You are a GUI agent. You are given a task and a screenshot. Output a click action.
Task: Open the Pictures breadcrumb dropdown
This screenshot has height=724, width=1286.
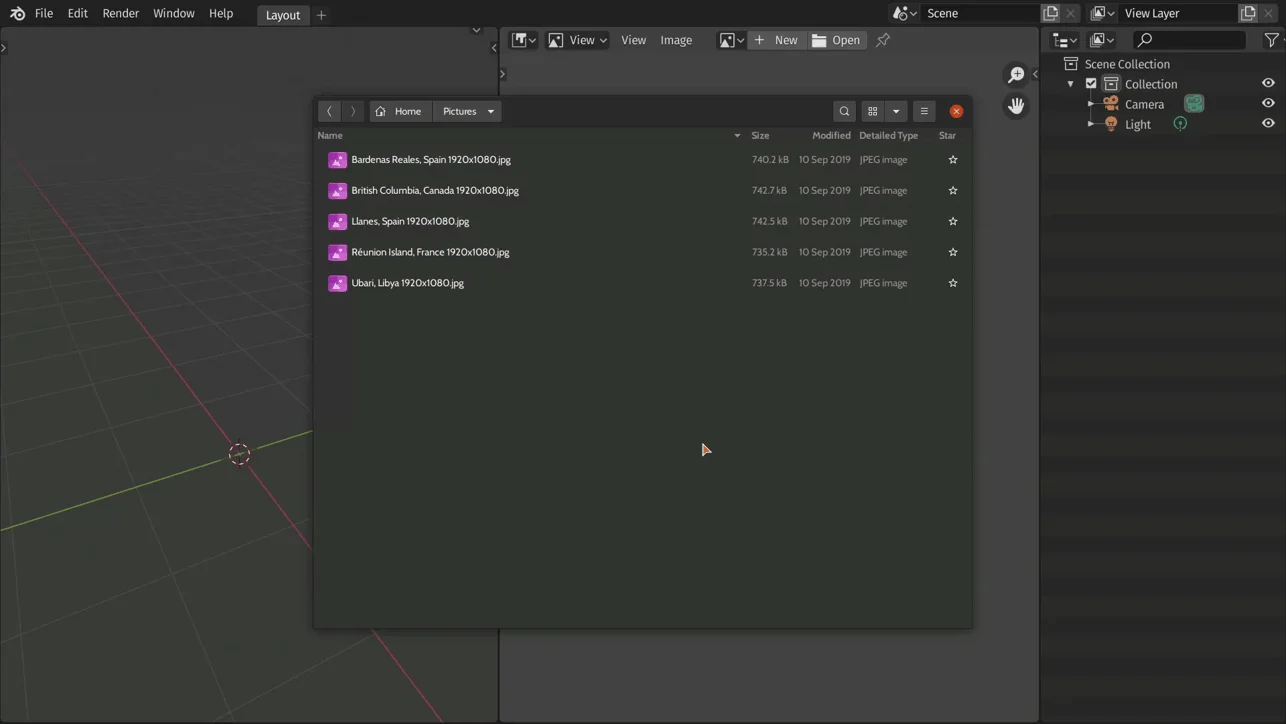(489, 111)
